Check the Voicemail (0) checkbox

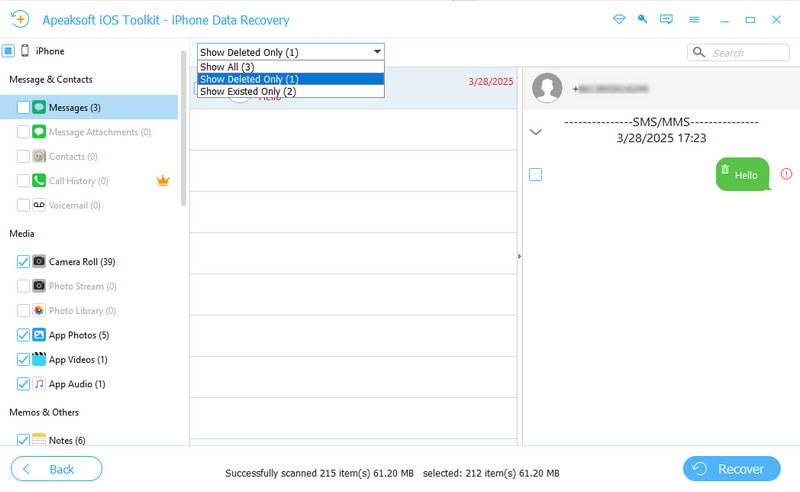coord(23,205)
